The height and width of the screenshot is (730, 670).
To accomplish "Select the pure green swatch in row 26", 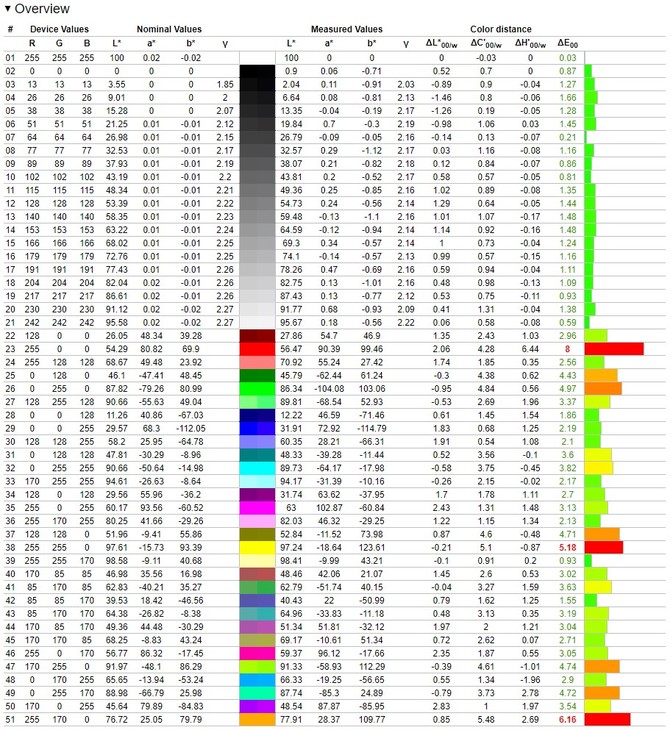I will (x=257, y=389).
